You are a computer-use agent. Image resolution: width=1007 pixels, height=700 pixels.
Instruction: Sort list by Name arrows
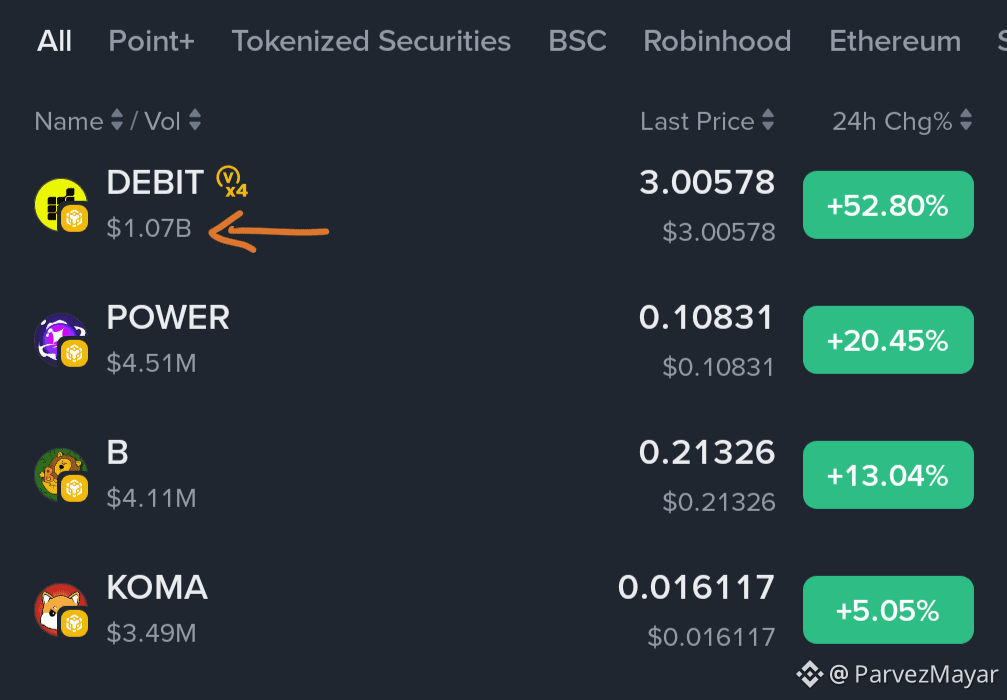tap(117, 120)
